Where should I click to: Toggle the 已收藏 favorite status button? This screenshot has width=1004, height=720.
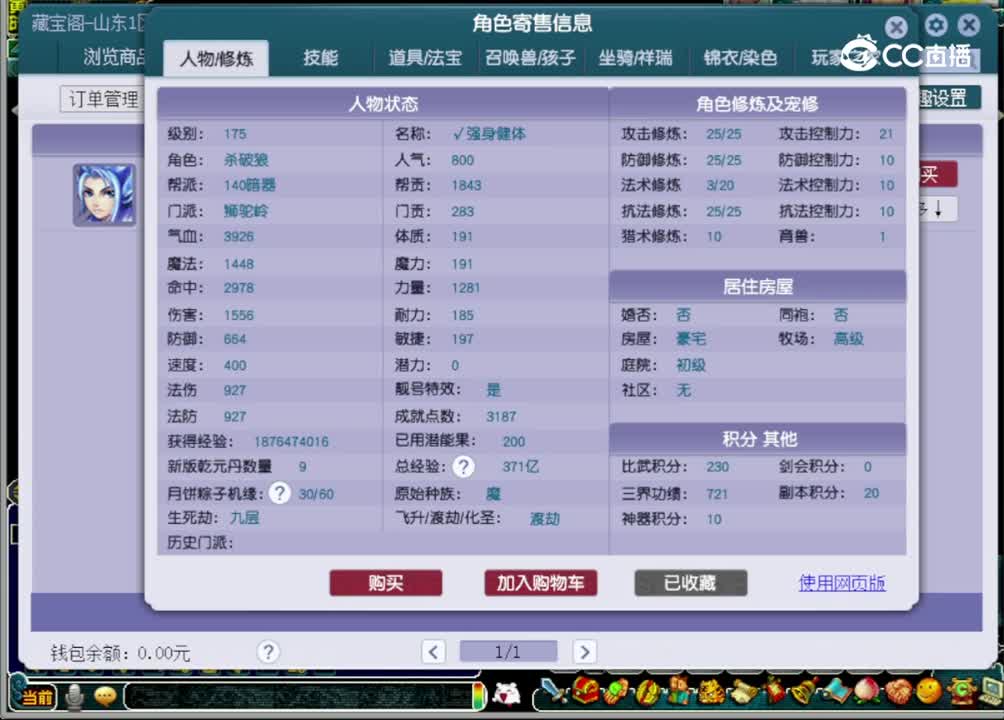point(690,583)
